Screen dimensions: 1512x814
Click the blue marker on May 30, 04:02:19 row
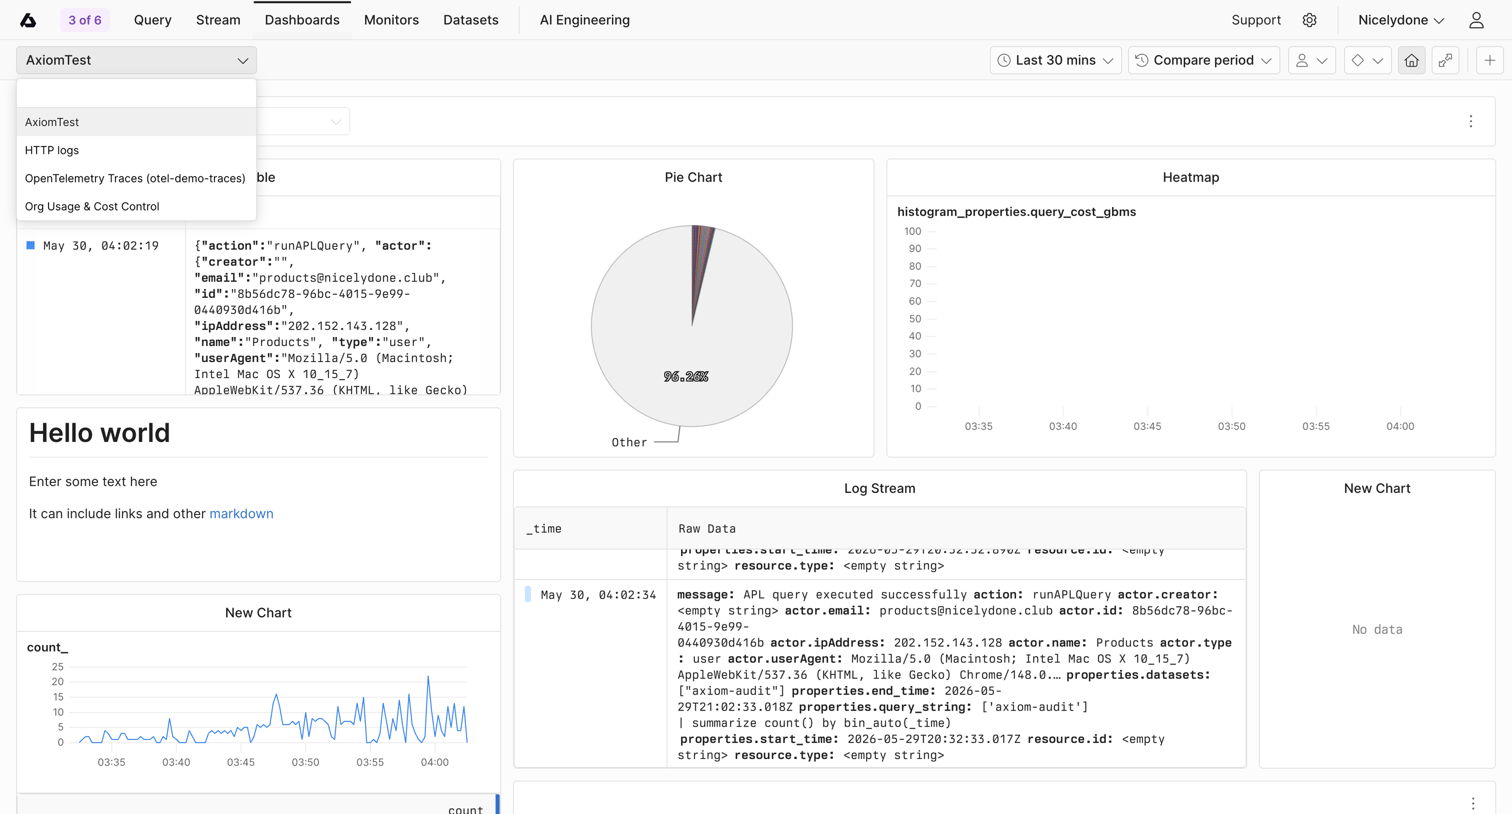tap(30, 245)
